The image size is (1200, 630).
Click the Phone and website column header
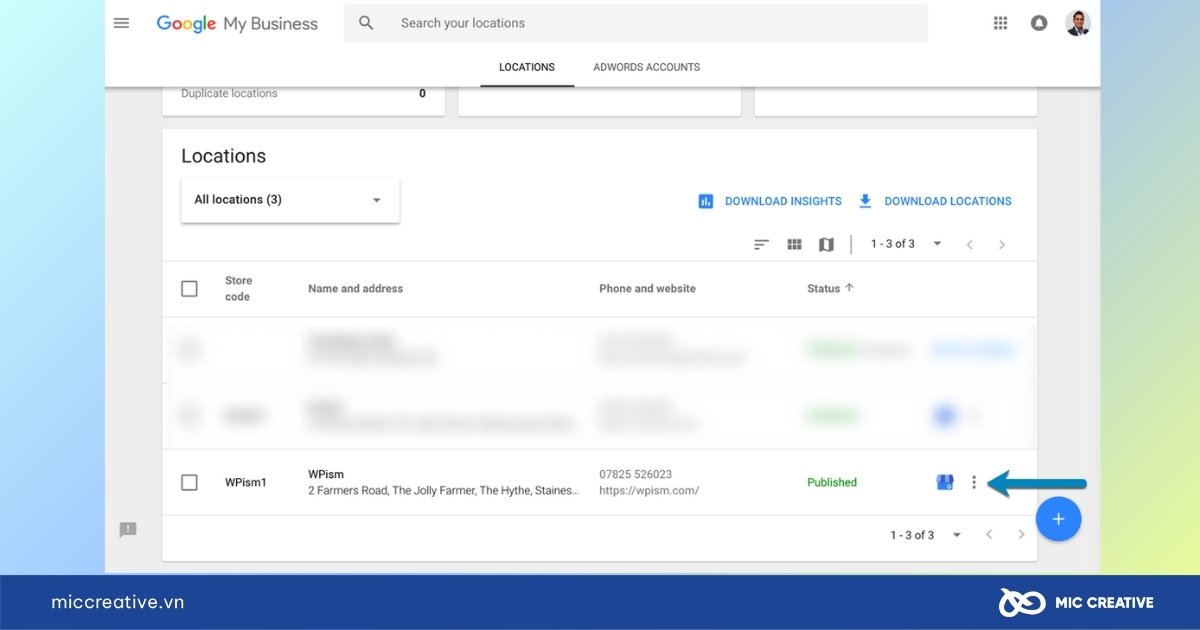pos(647,288)
